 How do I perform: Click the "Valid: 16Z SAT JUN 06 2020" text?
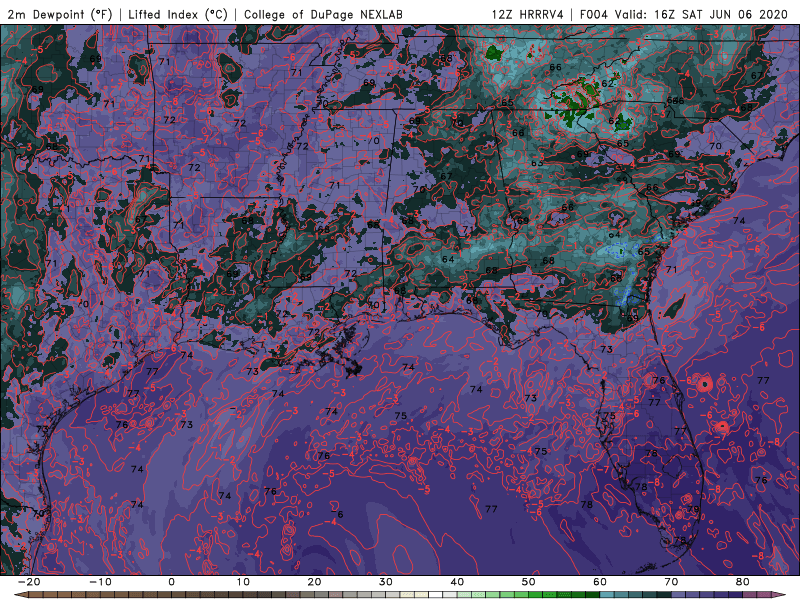pos(702,14)
